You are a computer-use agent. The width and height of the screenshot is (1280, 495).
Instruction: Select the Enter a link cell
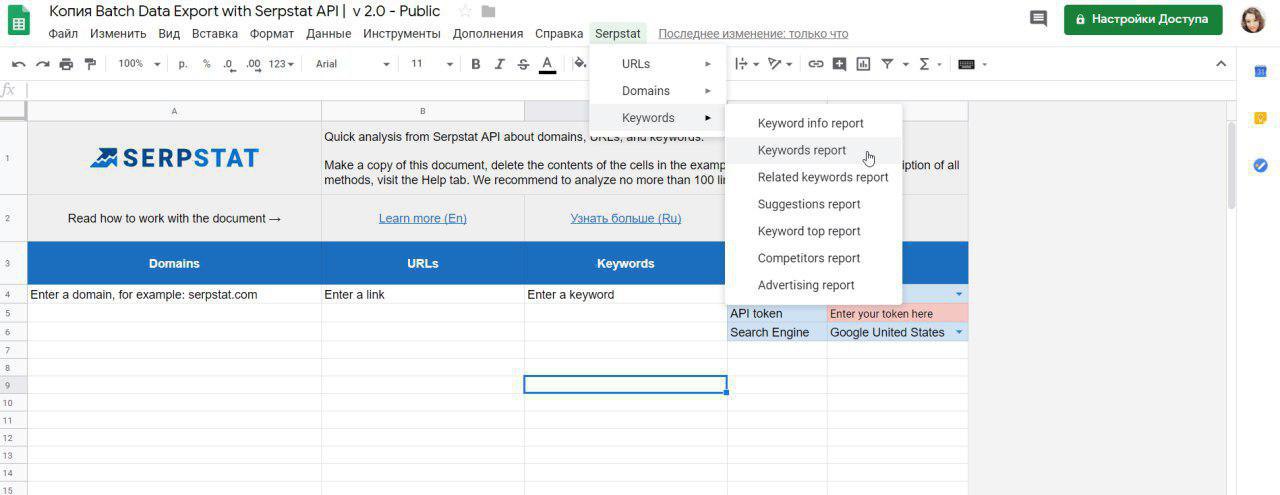click(423, 294)
